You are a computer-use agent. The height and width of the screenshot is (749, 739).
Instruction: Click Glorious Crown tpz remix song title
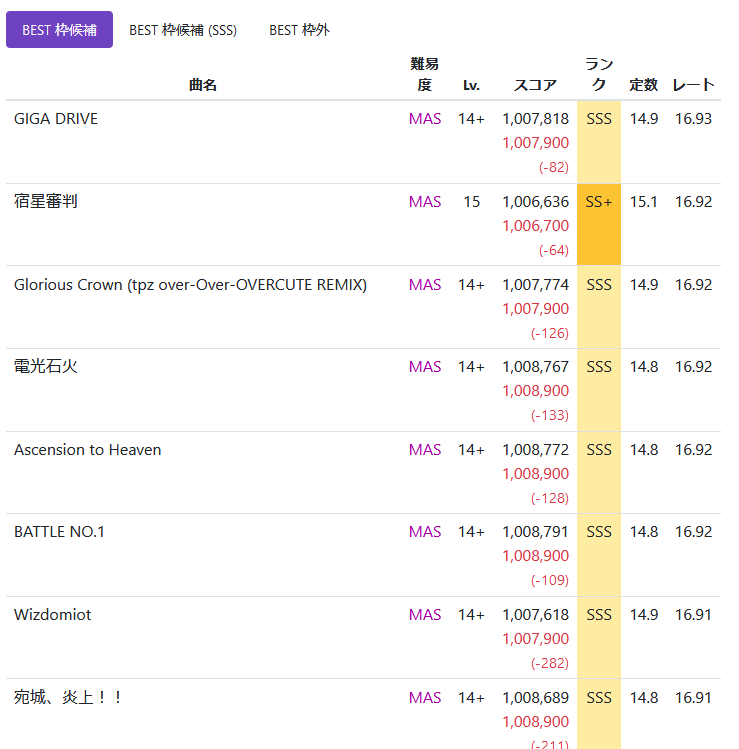coord(190,285)
